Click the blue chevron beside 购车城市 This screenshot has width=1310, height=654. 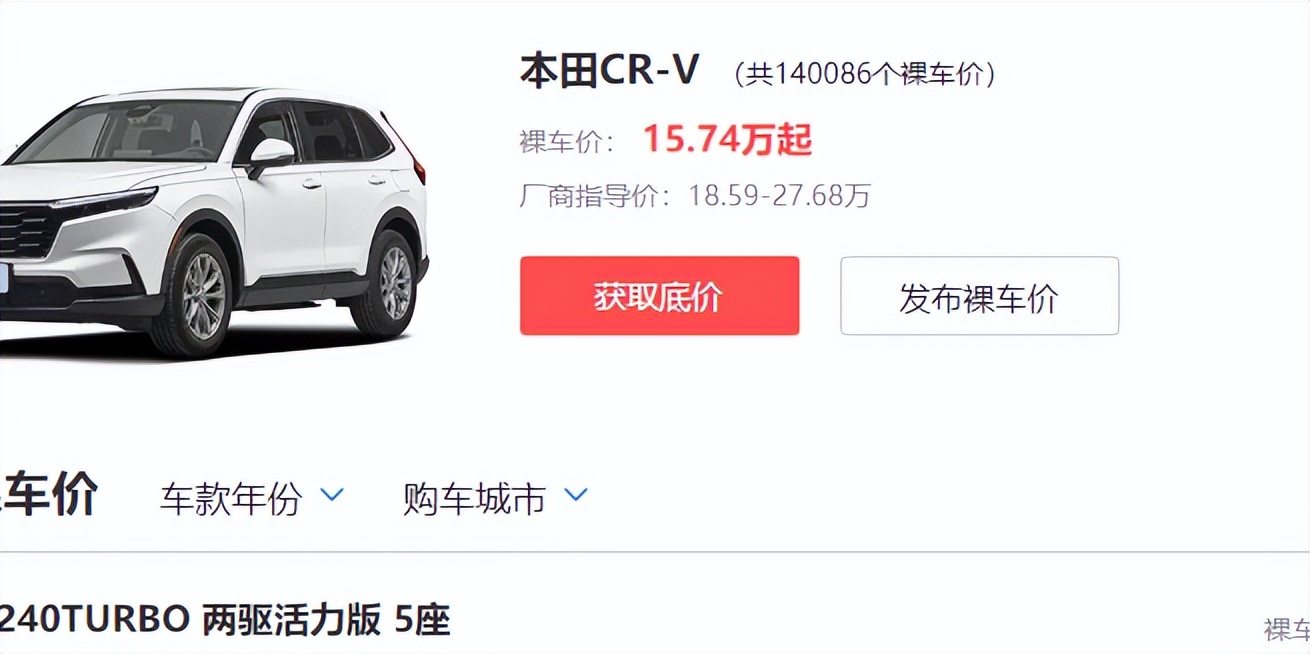(575, 494)
